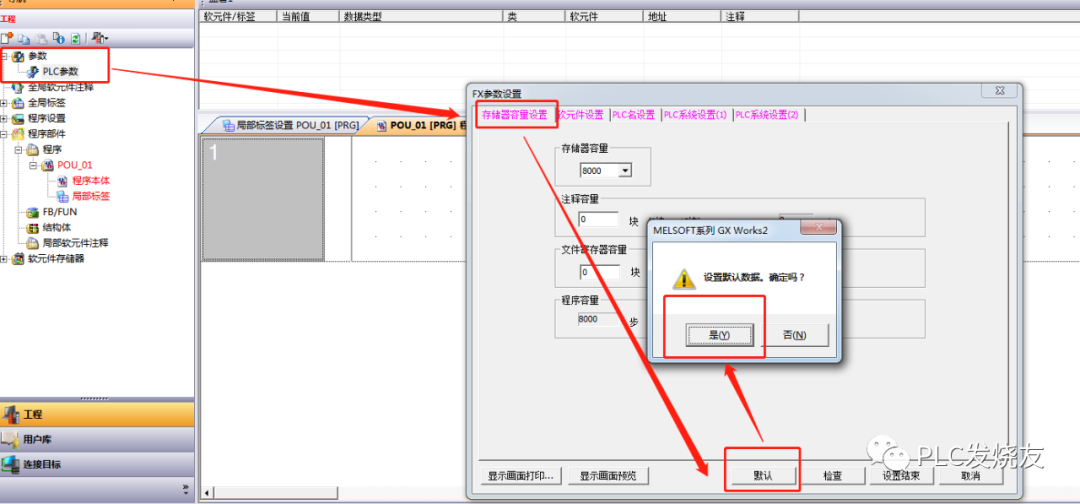
Task: Click the horizontal scrollbar's left arrow
Action: 207,493
